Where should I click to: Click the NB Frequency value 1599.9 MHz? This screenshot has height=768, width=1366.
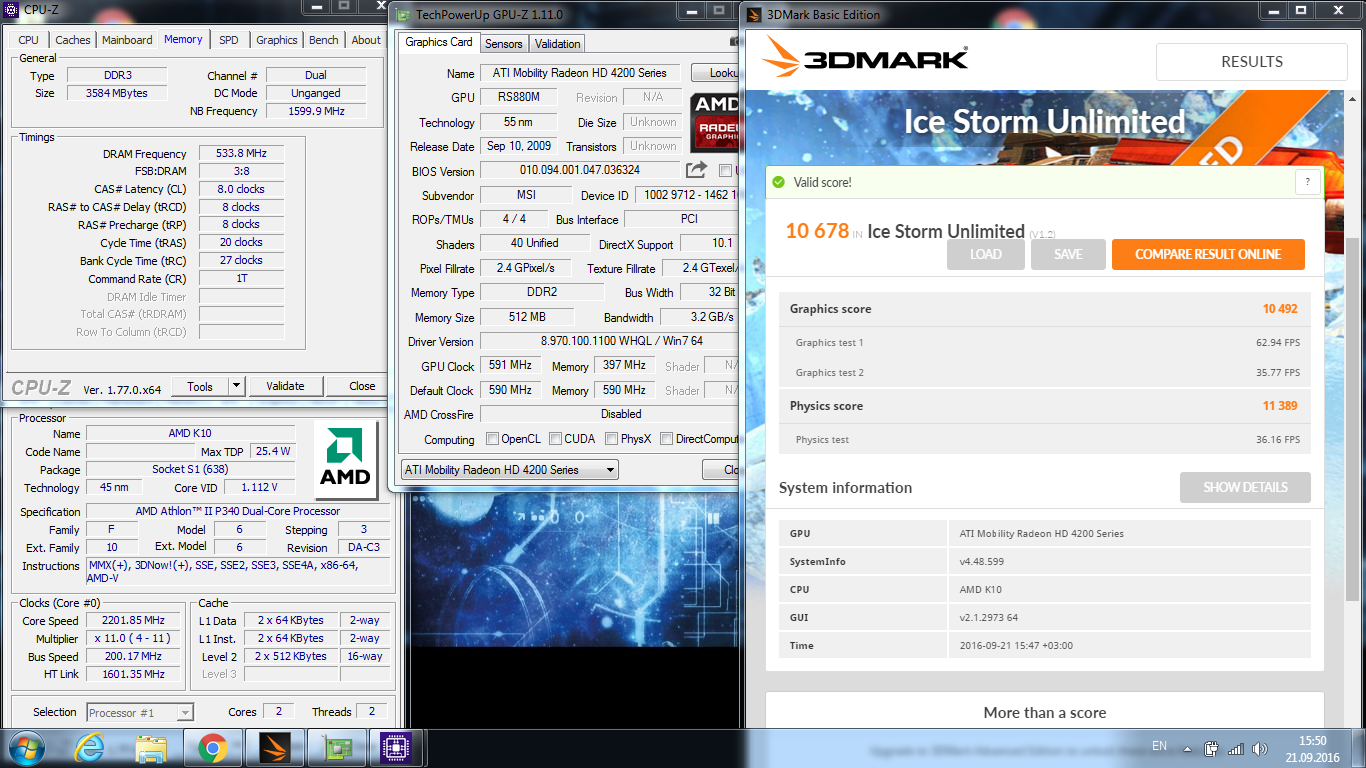tap(316, 111)
